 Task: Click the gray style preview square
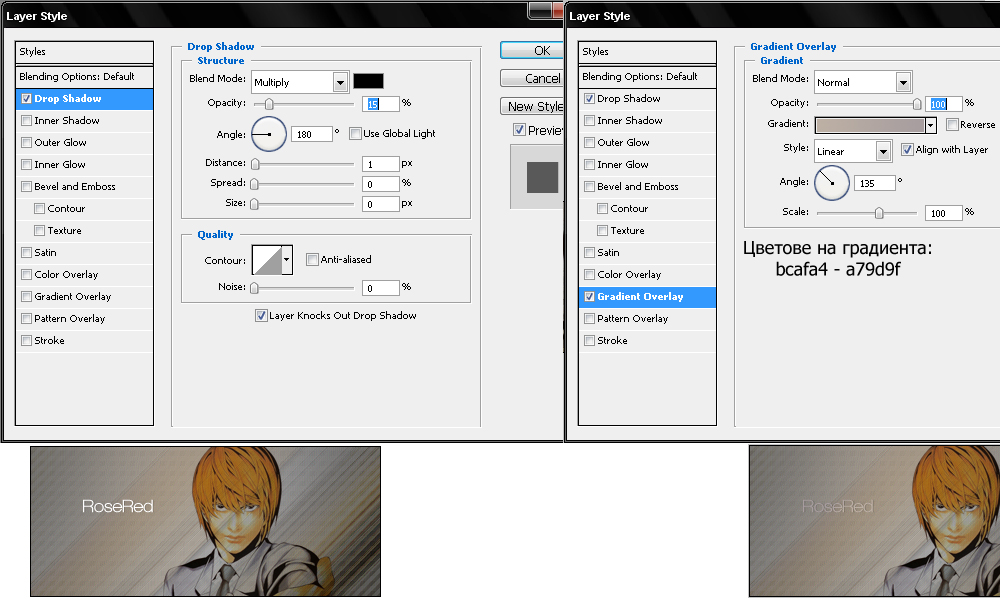[x=542, y=177]
